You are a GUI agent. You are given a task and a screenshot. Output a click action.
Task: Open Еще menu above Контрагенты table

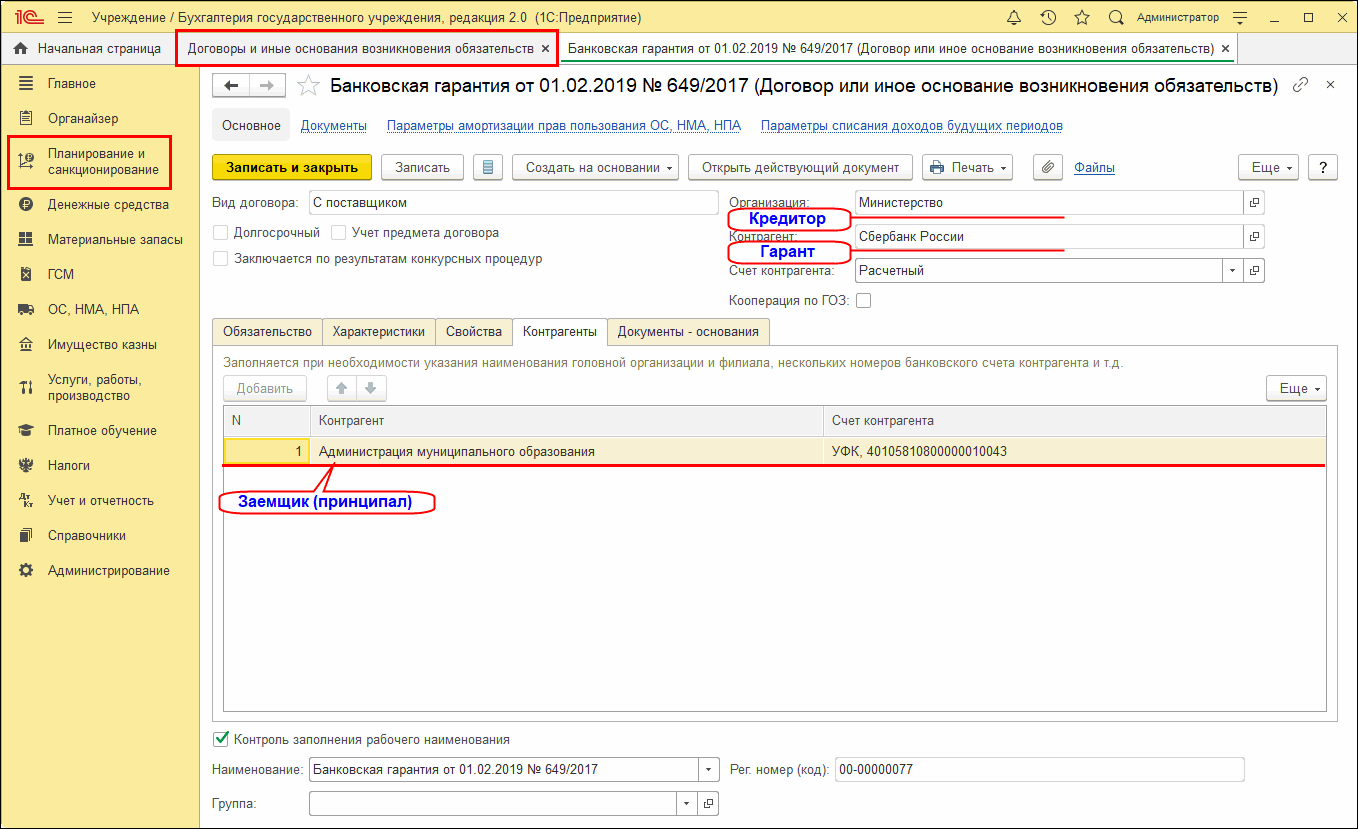pyautogui.click(x=1296, y=389)
